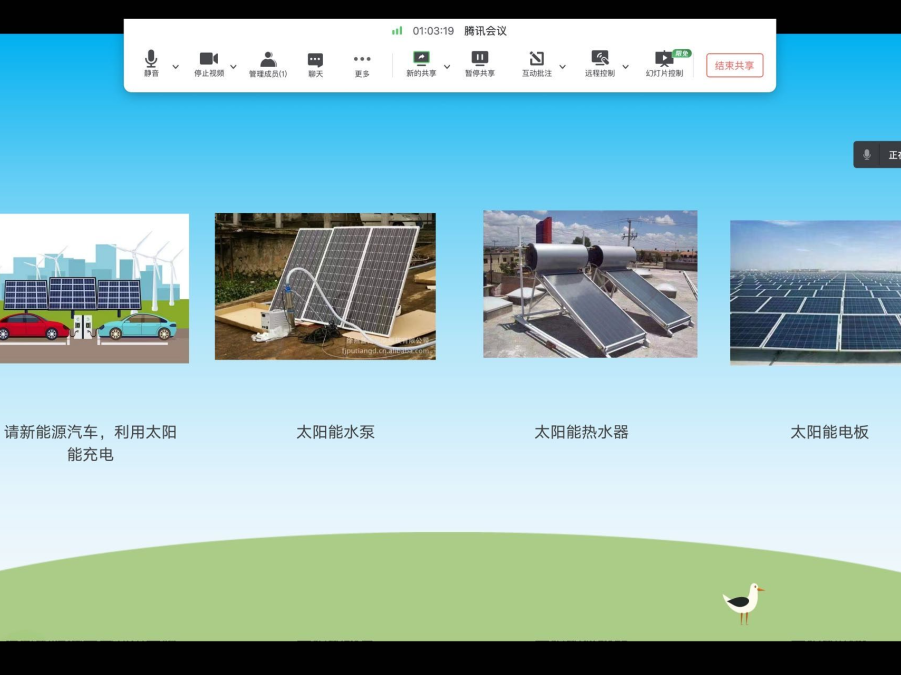Open annotation options arrow beside 互动批注

pos(563,67)
